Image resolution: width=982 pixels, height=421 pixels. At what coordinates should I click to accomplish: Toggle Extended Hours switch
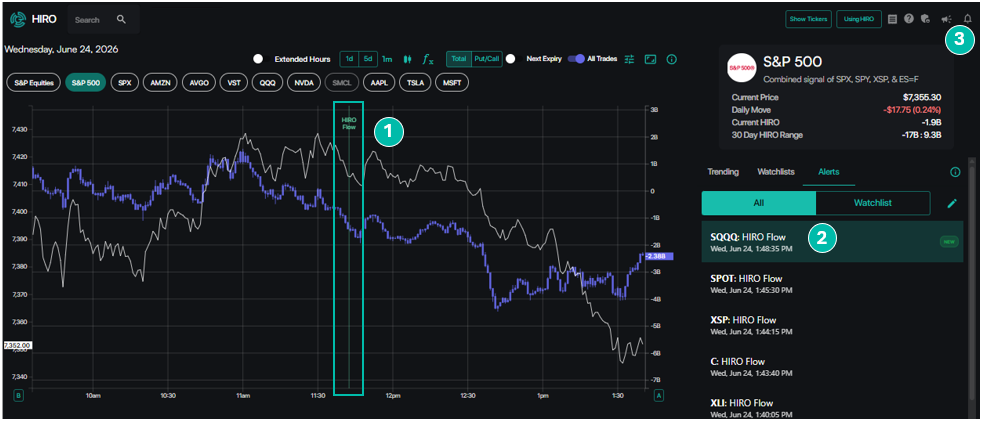tap(261, 59)
